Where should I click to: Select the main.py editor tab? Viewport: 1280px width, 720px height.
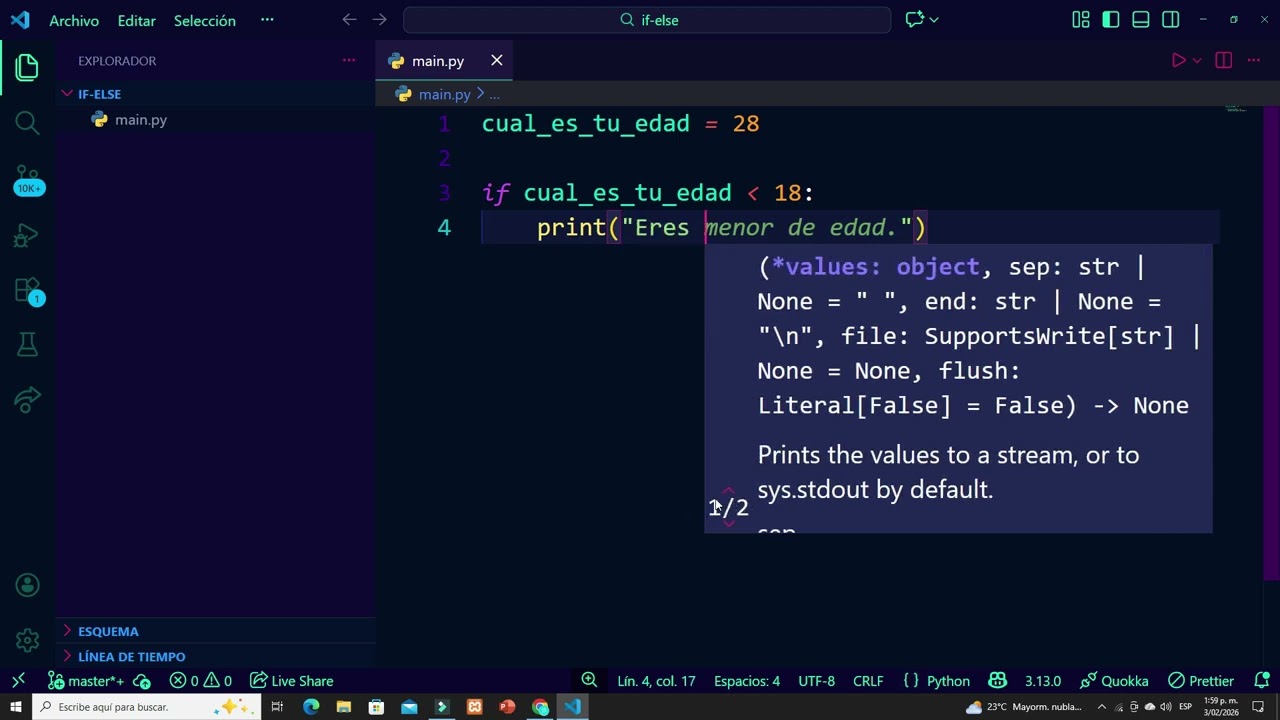pos(444,61)
